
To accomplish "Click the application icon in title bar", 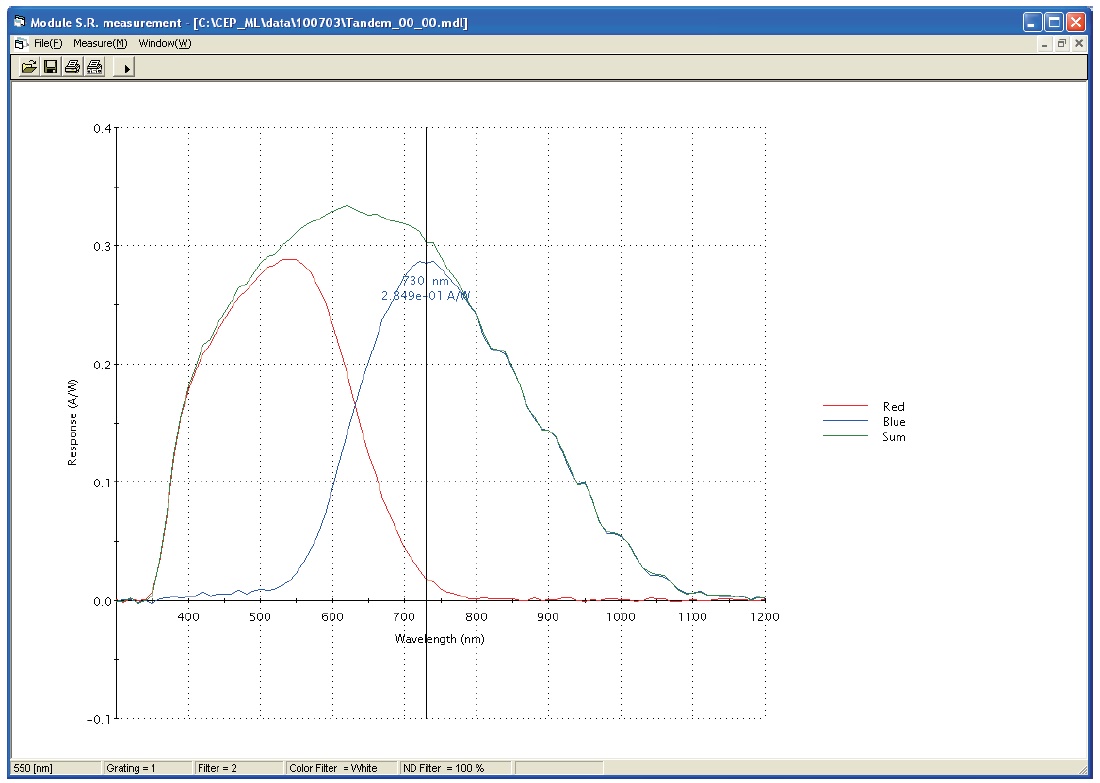I will pyautogui.click(x=20, y=22).
